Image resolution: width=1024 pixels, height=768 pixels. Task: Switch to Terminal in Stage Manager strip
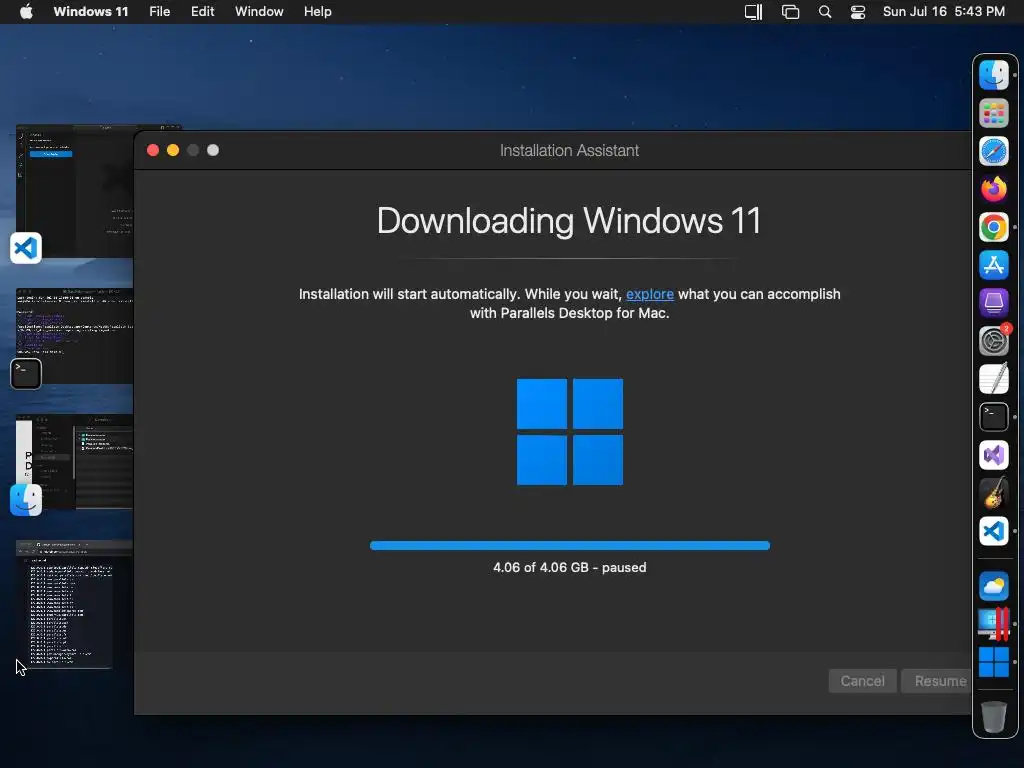point(25,374)
